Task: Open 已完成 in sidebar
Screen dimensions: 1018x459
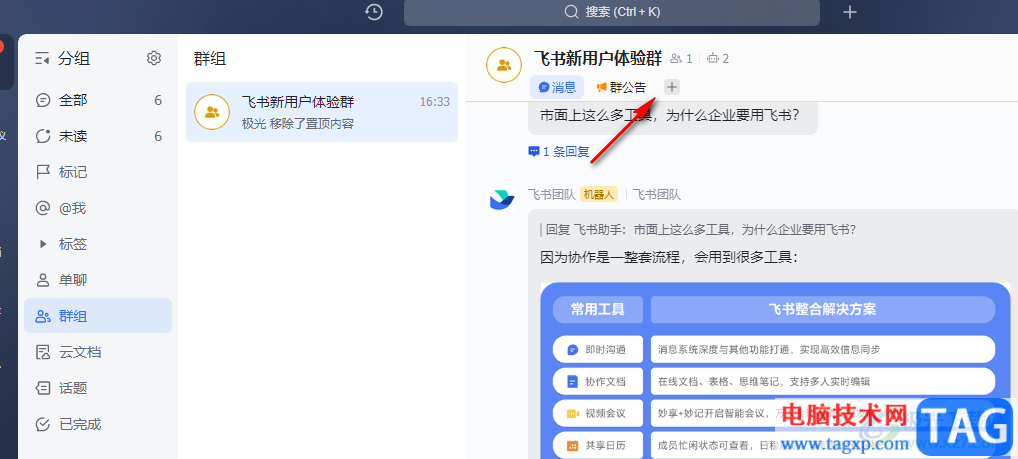Action: [98, 425]
